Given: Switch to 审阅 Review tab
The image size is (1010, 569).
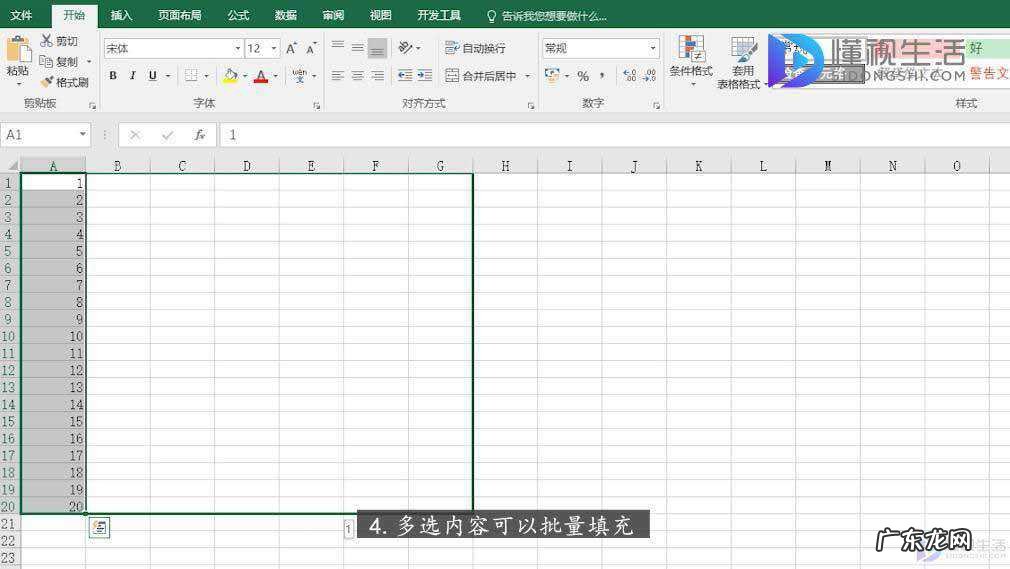Looking at the screenshot, I should point(333,15).
